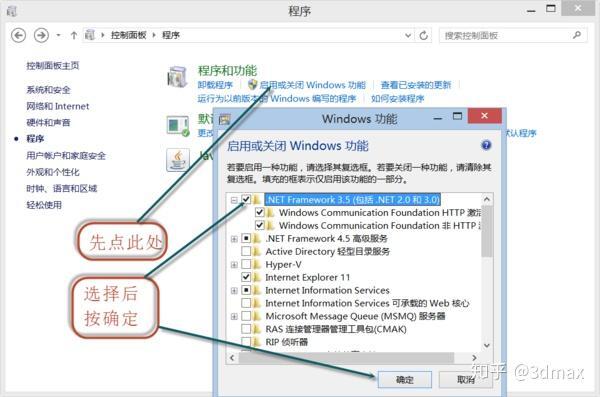Image resolution: width=600 pixels, height=397 pixels.
Task: Click 程序 in the address breadcrumb
Action: coord(171,35)
